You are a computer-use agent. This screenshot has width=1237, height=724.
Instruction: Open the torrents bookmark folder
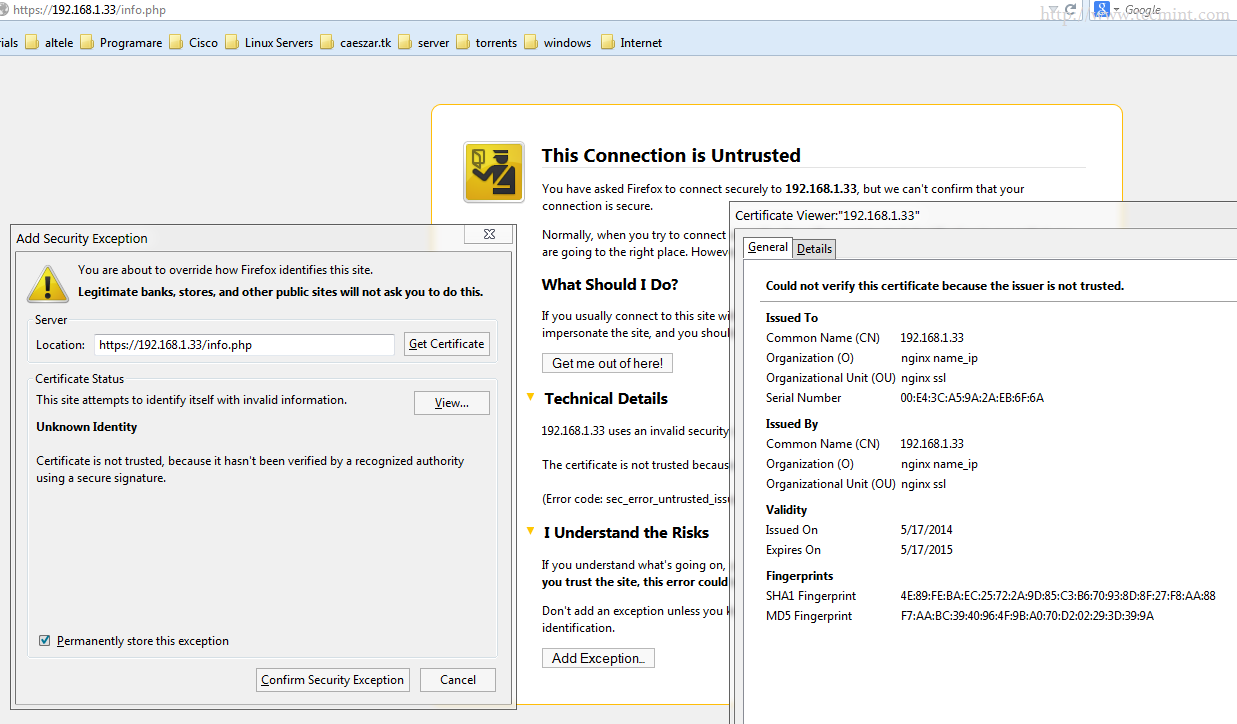tap(486, 43)
